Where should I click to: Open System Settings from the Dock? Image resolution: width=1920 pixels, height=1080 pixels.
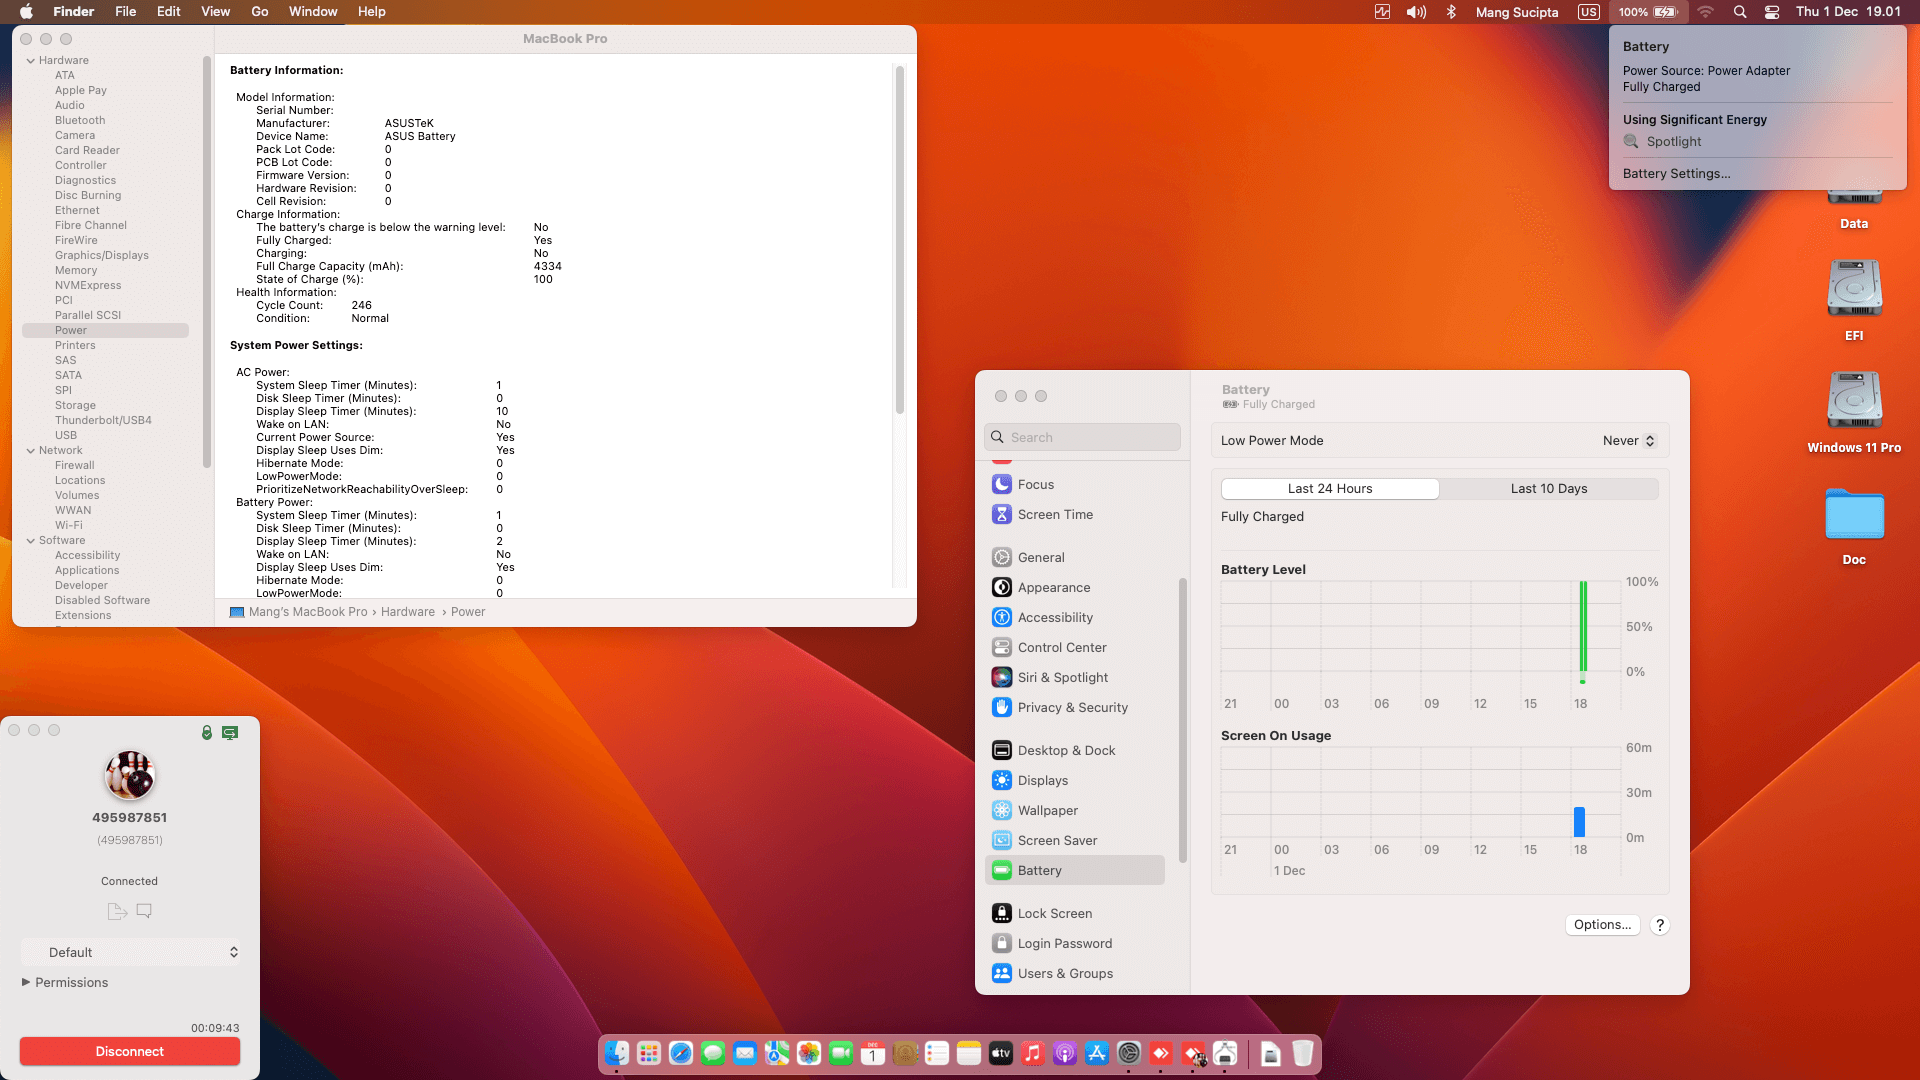pyautogui.click(x=1129, y=1053)
